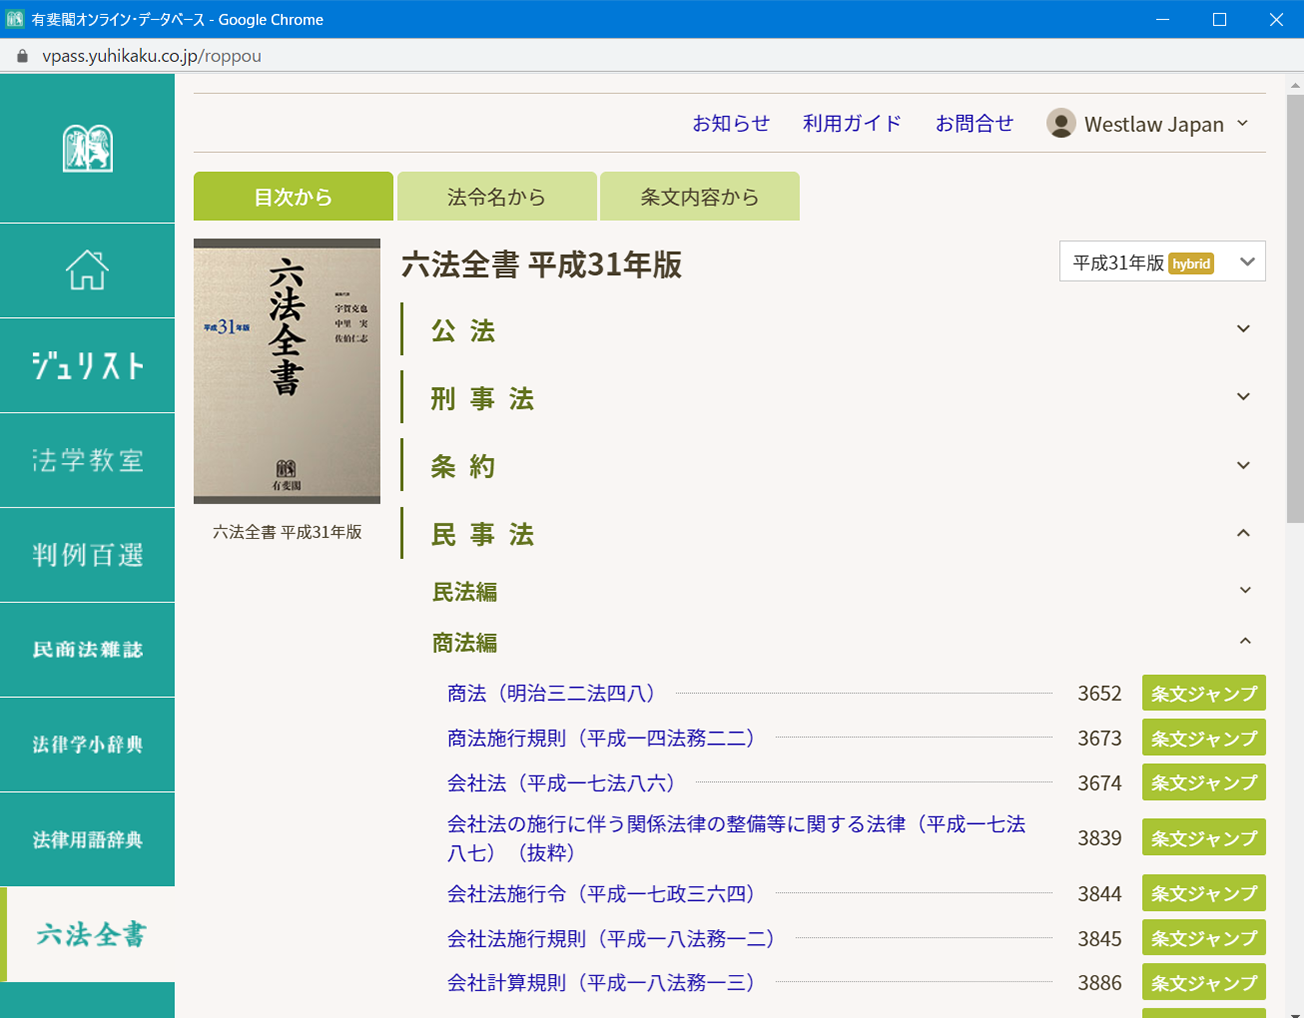Screen dimensions: 1304x1018
Task: Click 条文ジャンプ for 会社法 page 3674
Action: click(1204, 783)
